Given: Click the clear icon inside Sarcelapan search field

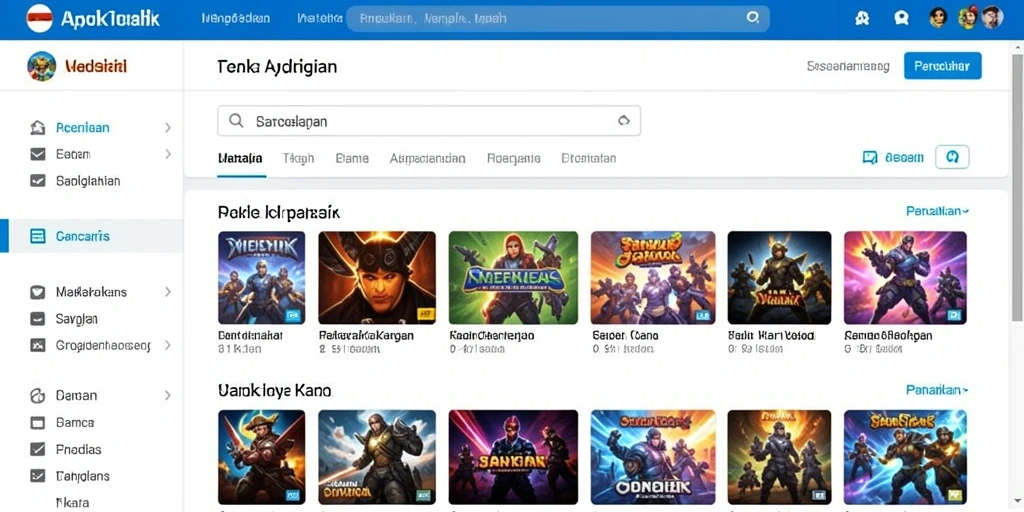Looking at the screenshot, I should [x=623, y=121].
